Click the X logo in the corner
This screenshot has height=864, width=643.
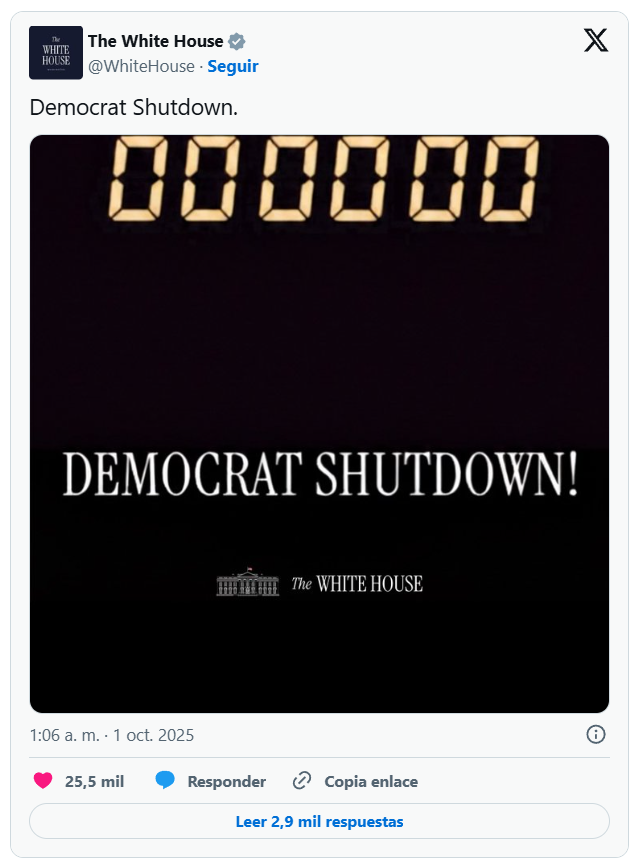tap(595, 40)
